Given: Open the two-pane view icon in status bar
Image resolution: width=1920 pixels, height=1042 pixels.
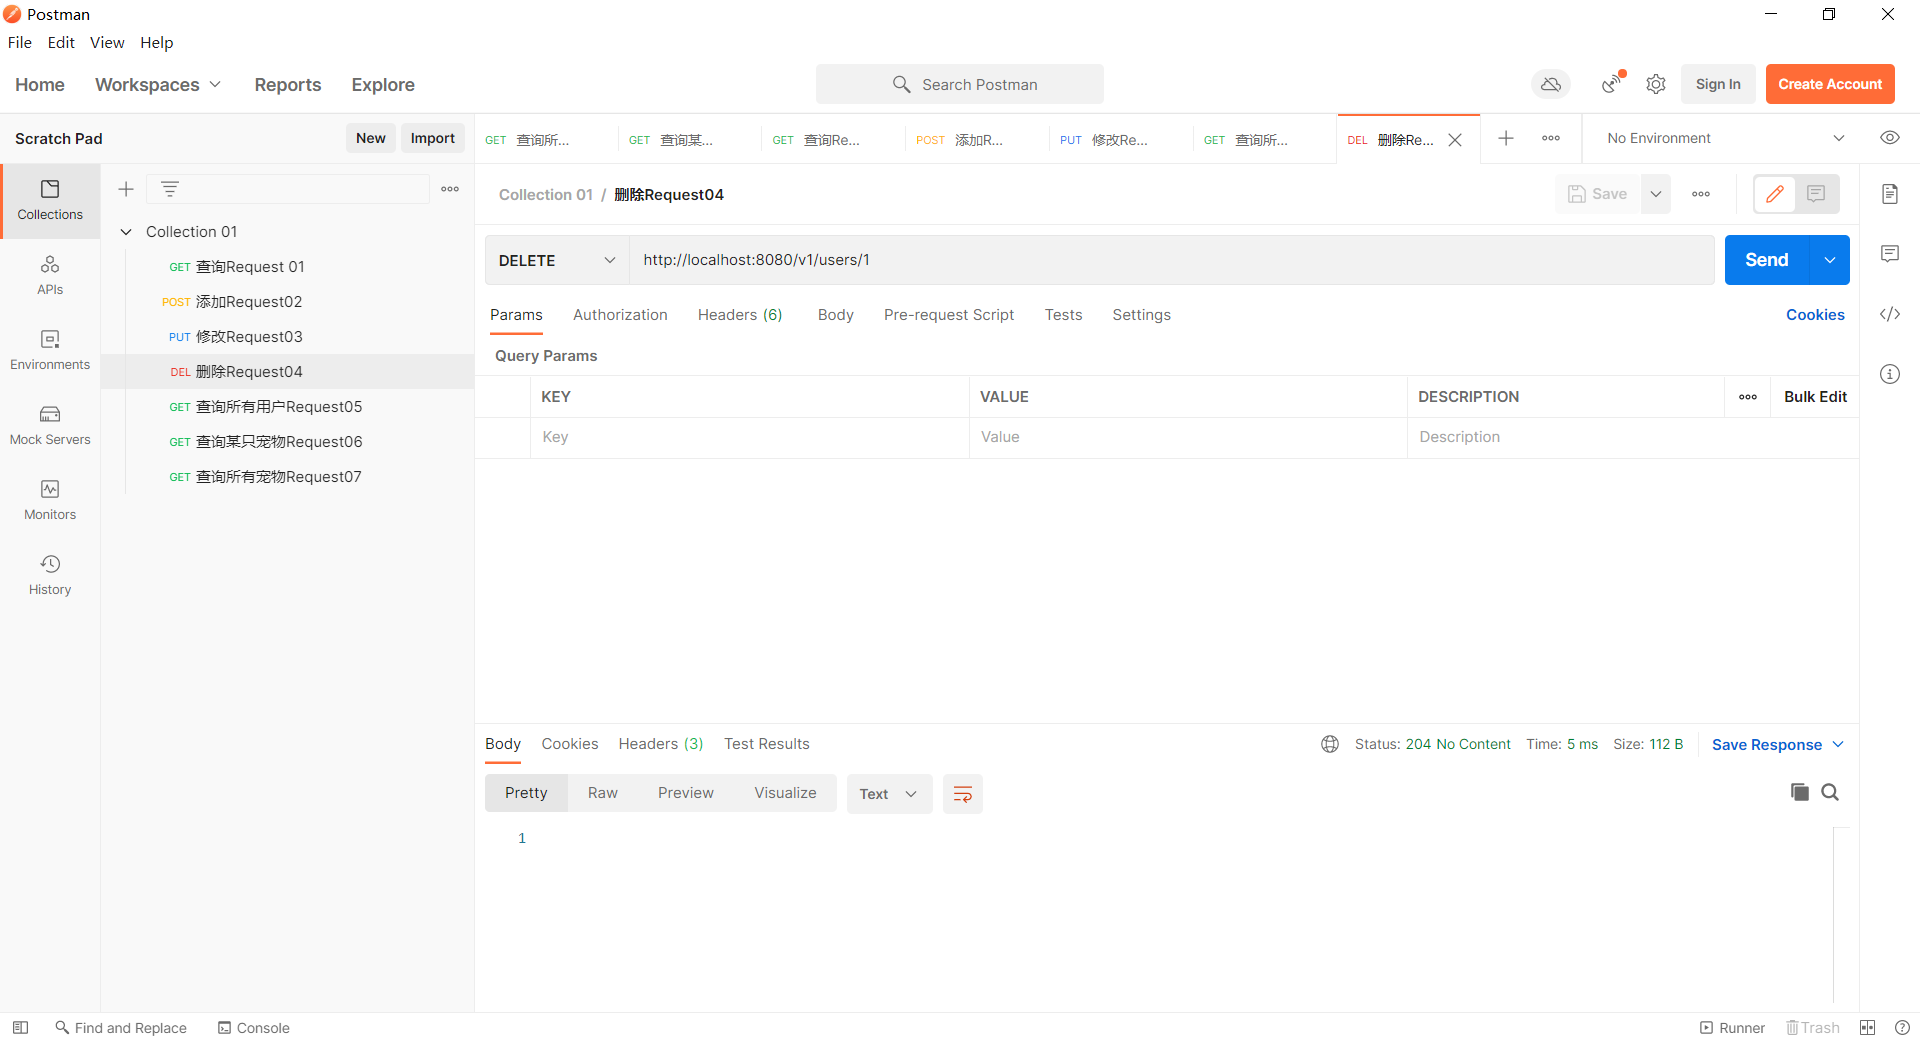Looking at the screenshot, I should tap(1868, 1028).
